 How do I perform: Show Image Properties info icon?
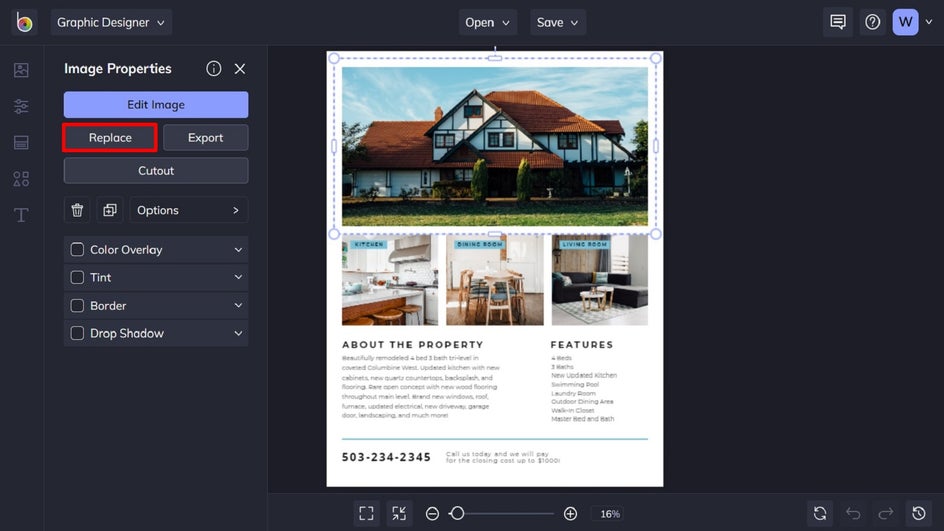[214, 69]
